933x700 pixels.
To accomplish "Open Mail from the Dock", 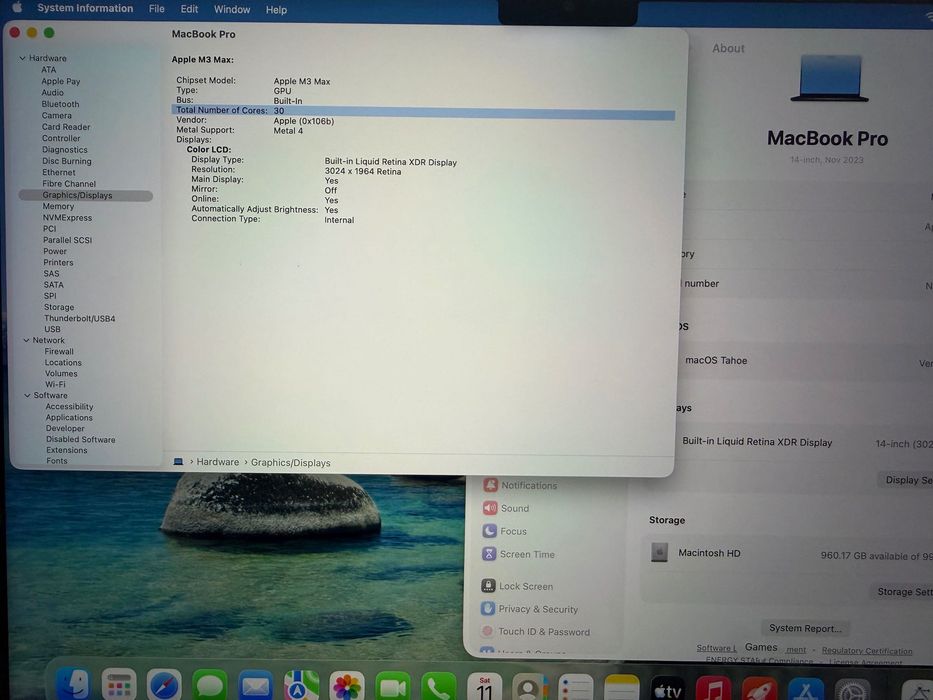I will click(x=255, y=687).
